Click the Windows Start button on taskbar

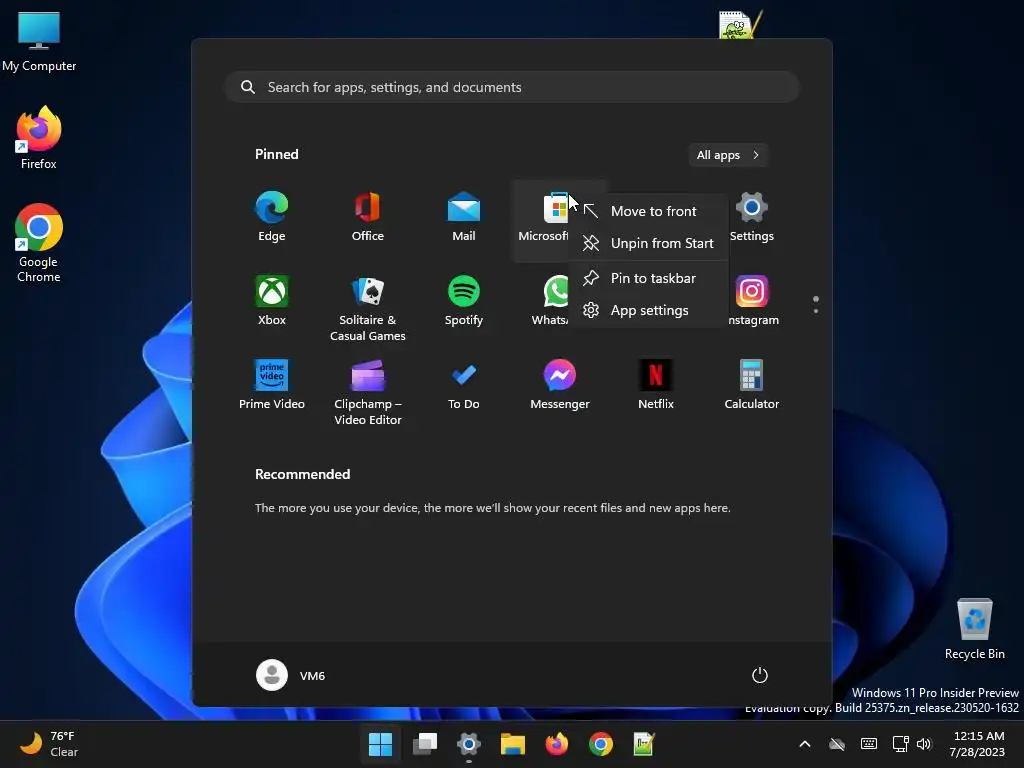click(381, 744)
